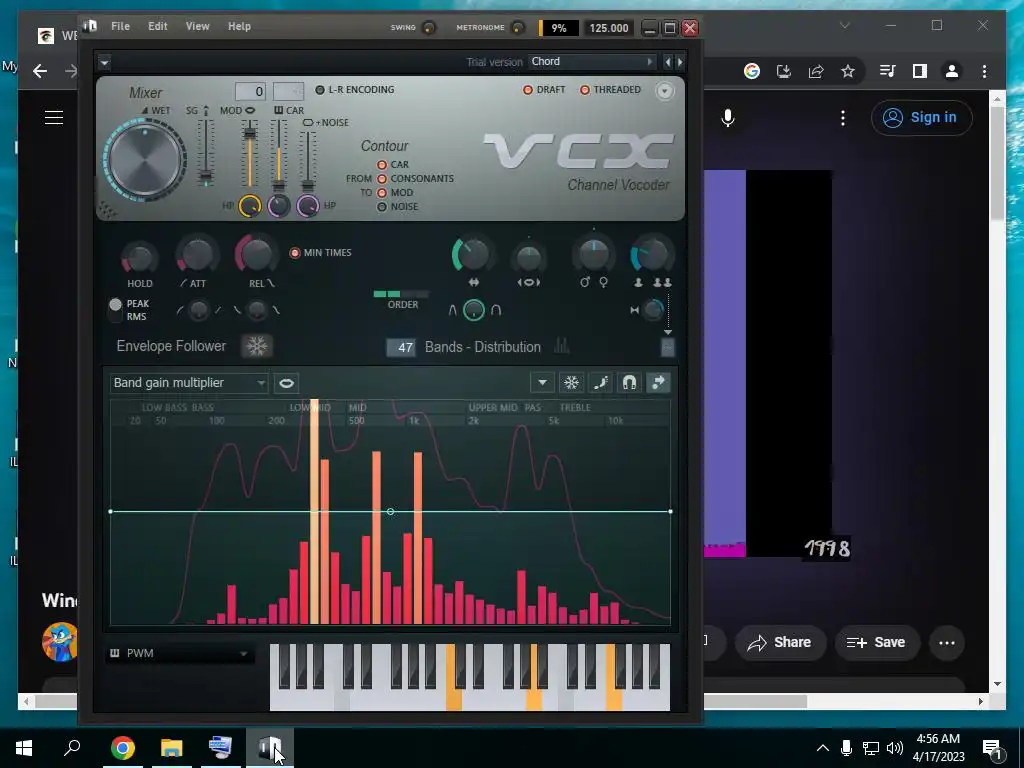1024x768 pixels.
Task: Bookmark the page with the star icon
Action: (848, 71)
